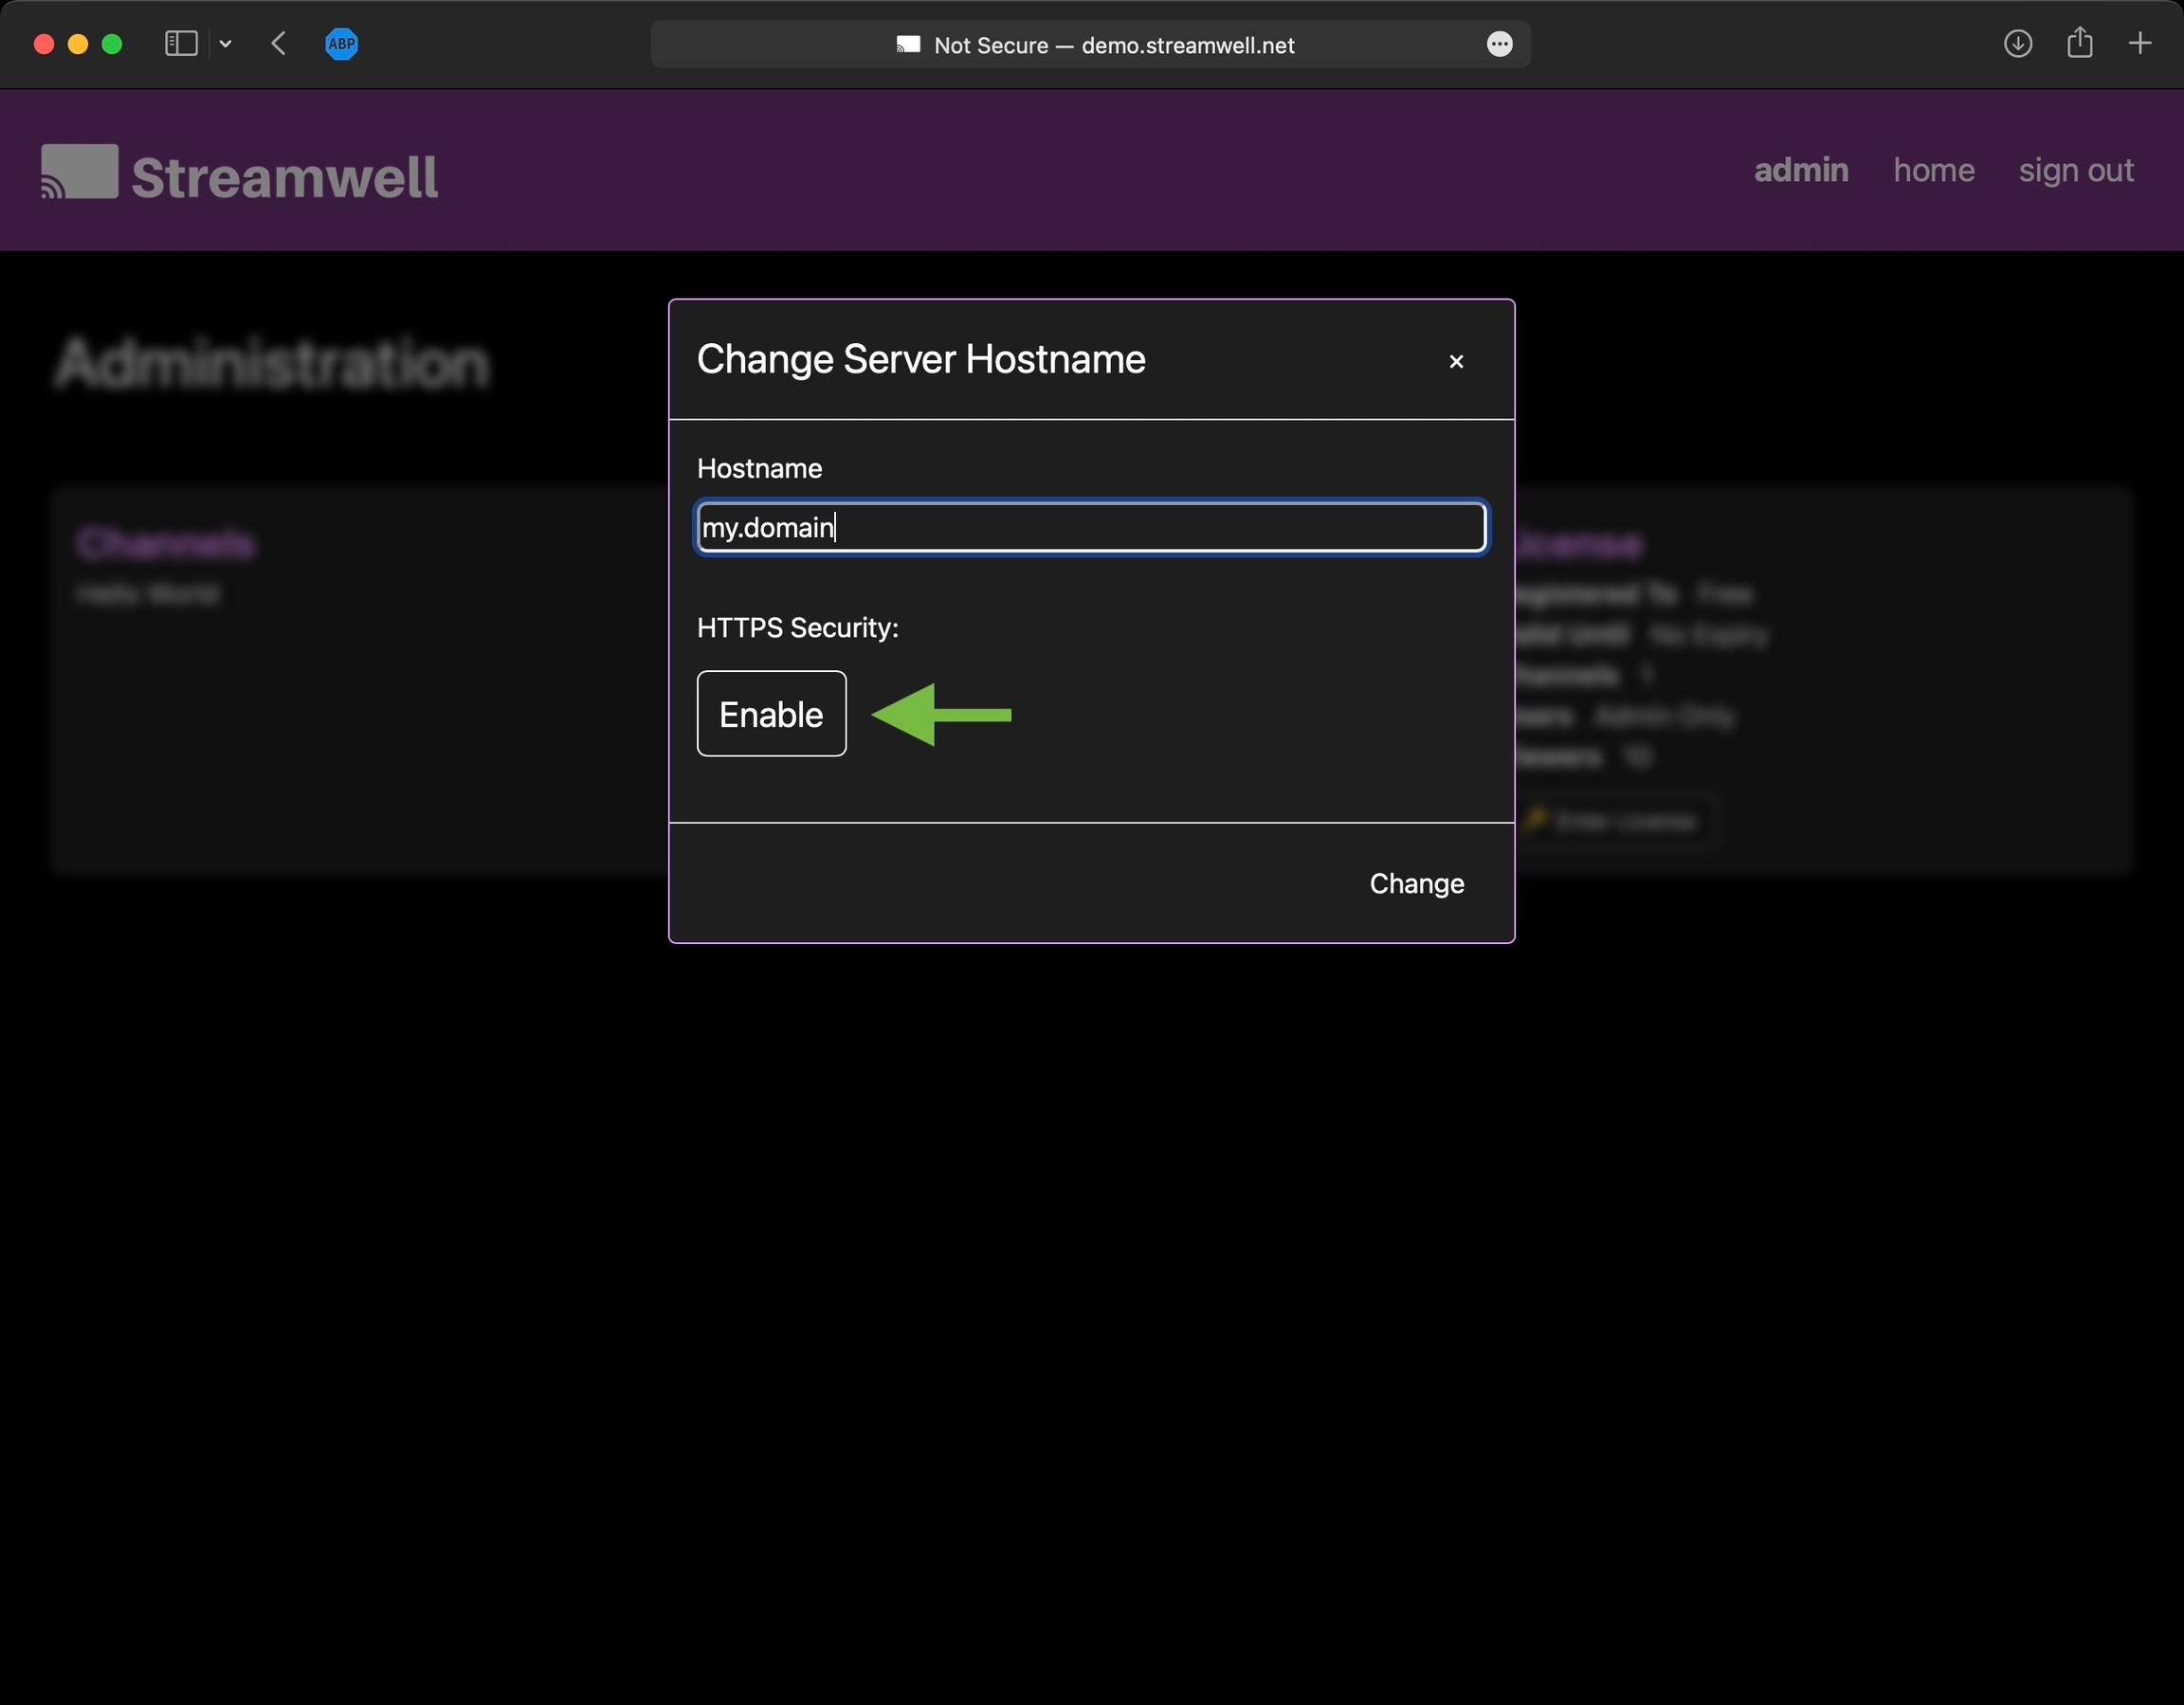Screen dimensions: 2184x1705
Task: Expand the sidebar dropdown chevron
Action: click(x=226, y=44)
